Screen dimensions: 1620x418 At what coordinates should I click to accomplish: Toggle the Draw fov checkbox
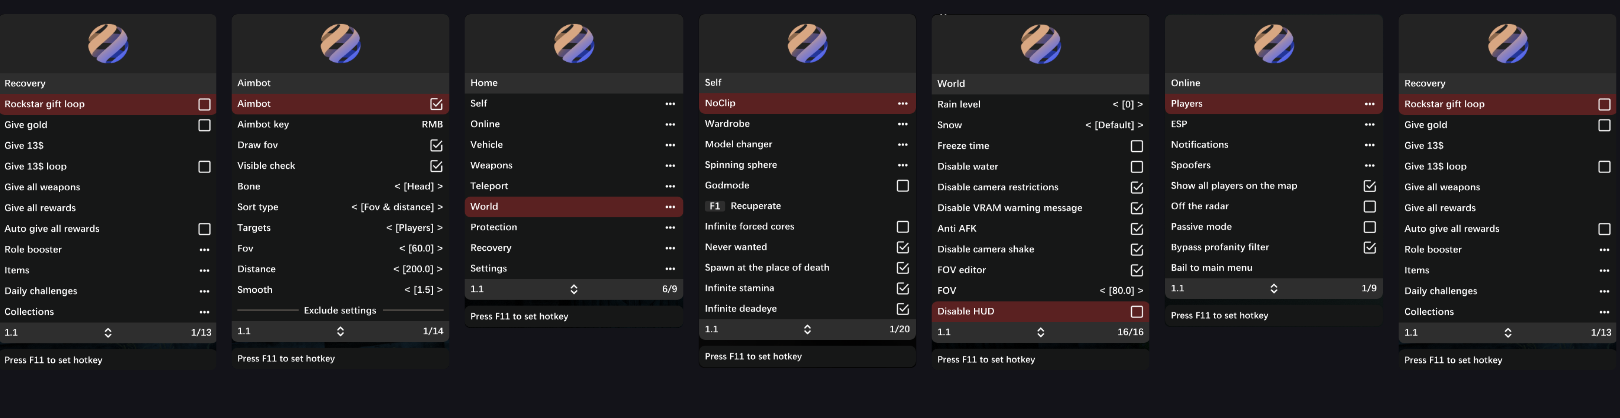pyautogui.click(x=436, y=145)
